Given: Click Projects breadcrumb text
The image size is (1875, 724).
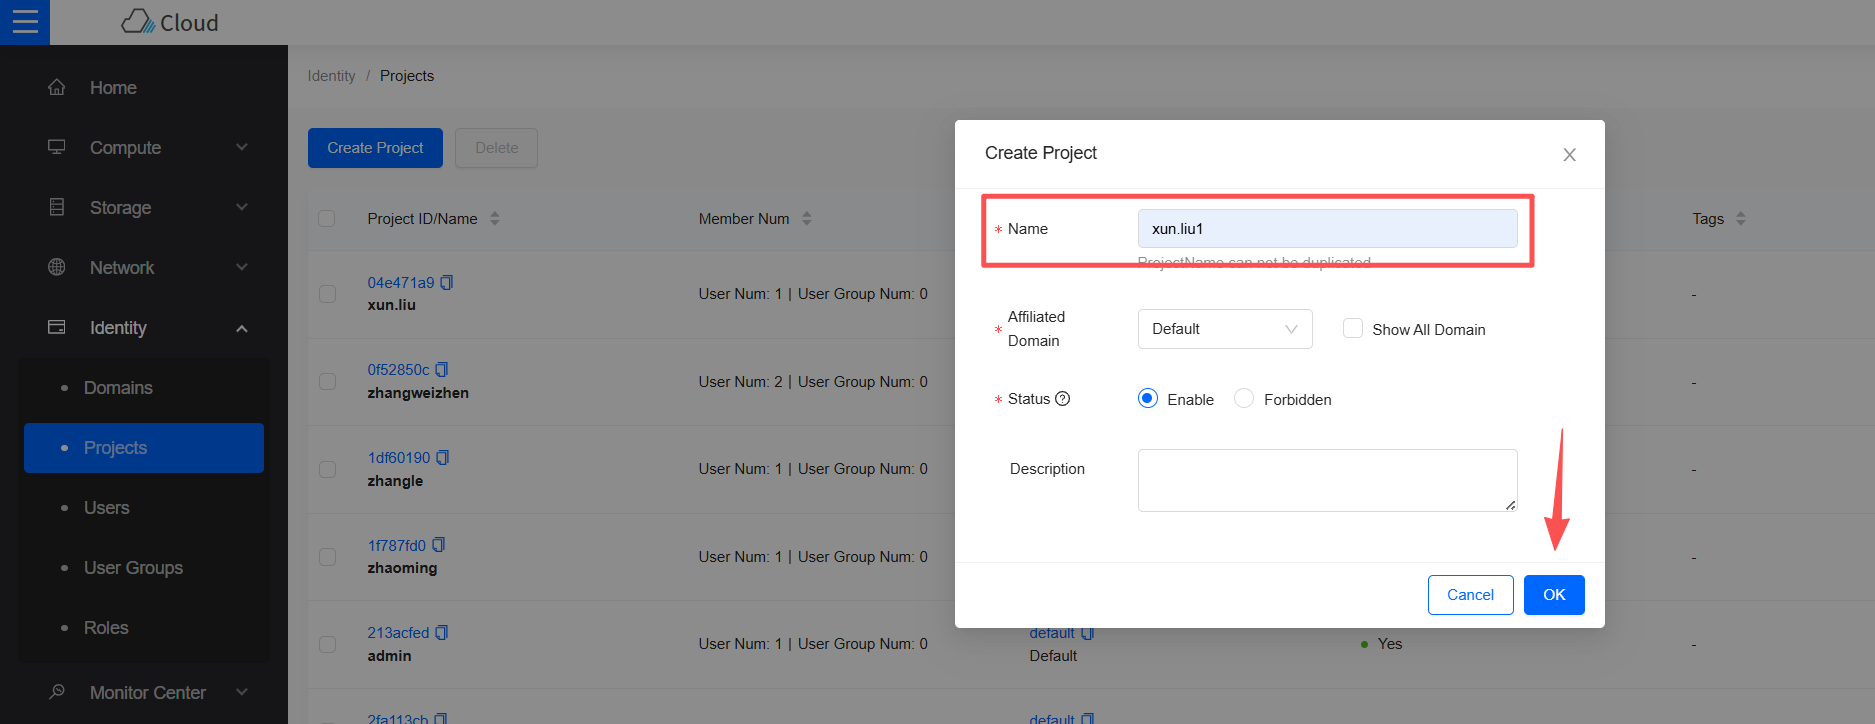Looking at the screenshot, I should [407, 76].
